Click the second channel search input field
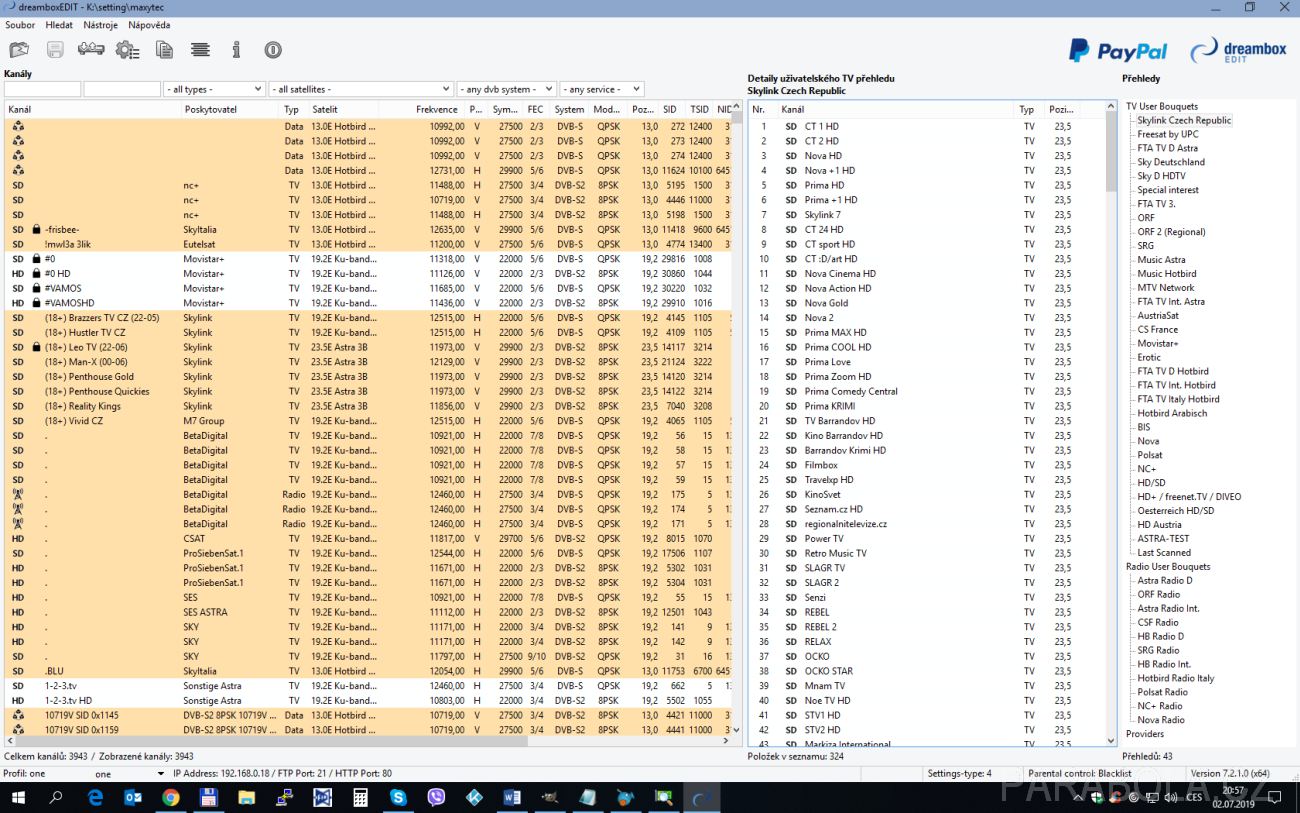Image resolution: width=1300 pixels, height=813 pixels. (x=122, y=89)
